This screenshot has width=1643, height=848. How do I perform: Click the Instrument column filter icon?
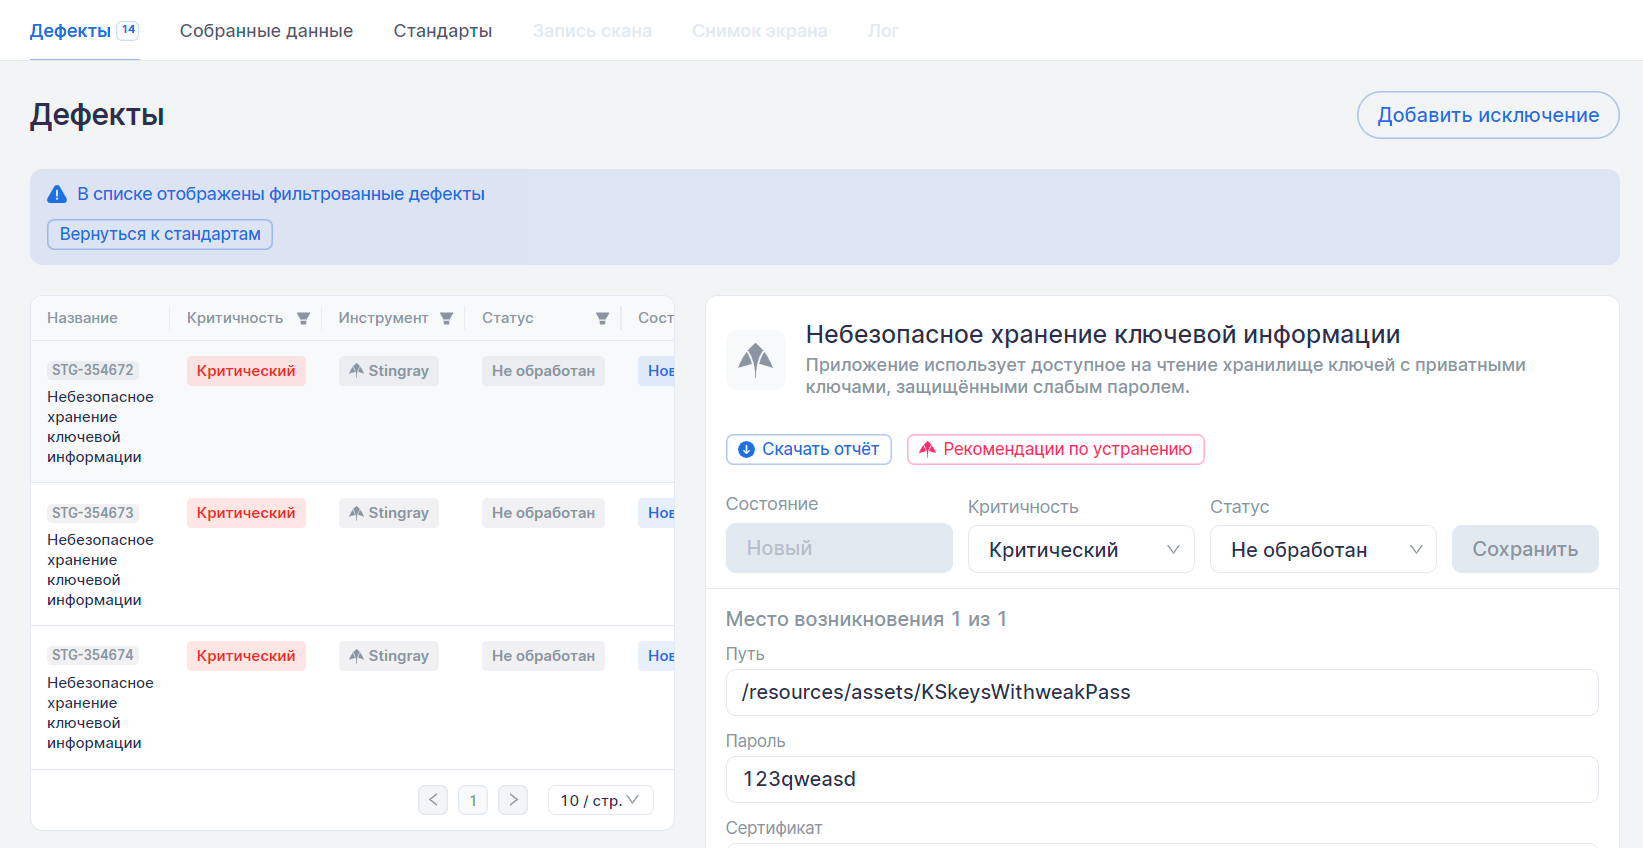pyautogui.click(x=446, y=318)
